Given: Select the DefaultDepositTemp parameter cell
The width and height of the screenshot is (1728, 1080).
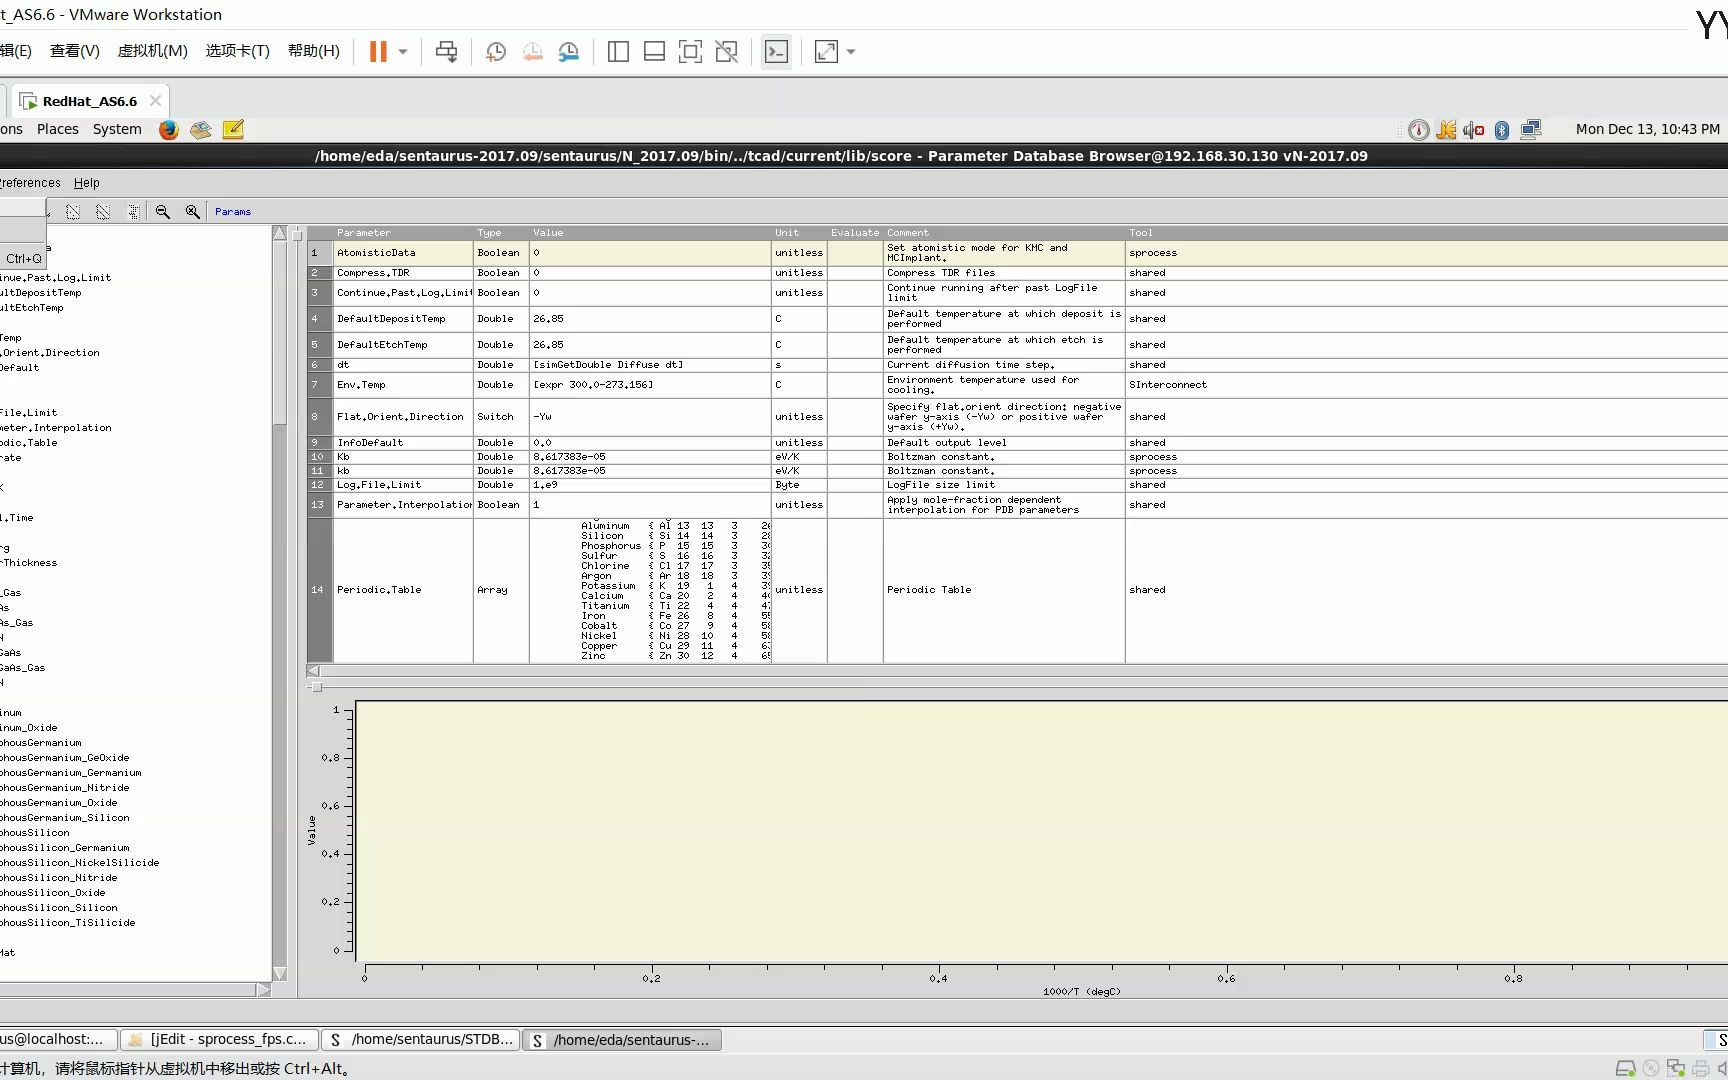Looking at the screenshot, I should pos(403,319).
